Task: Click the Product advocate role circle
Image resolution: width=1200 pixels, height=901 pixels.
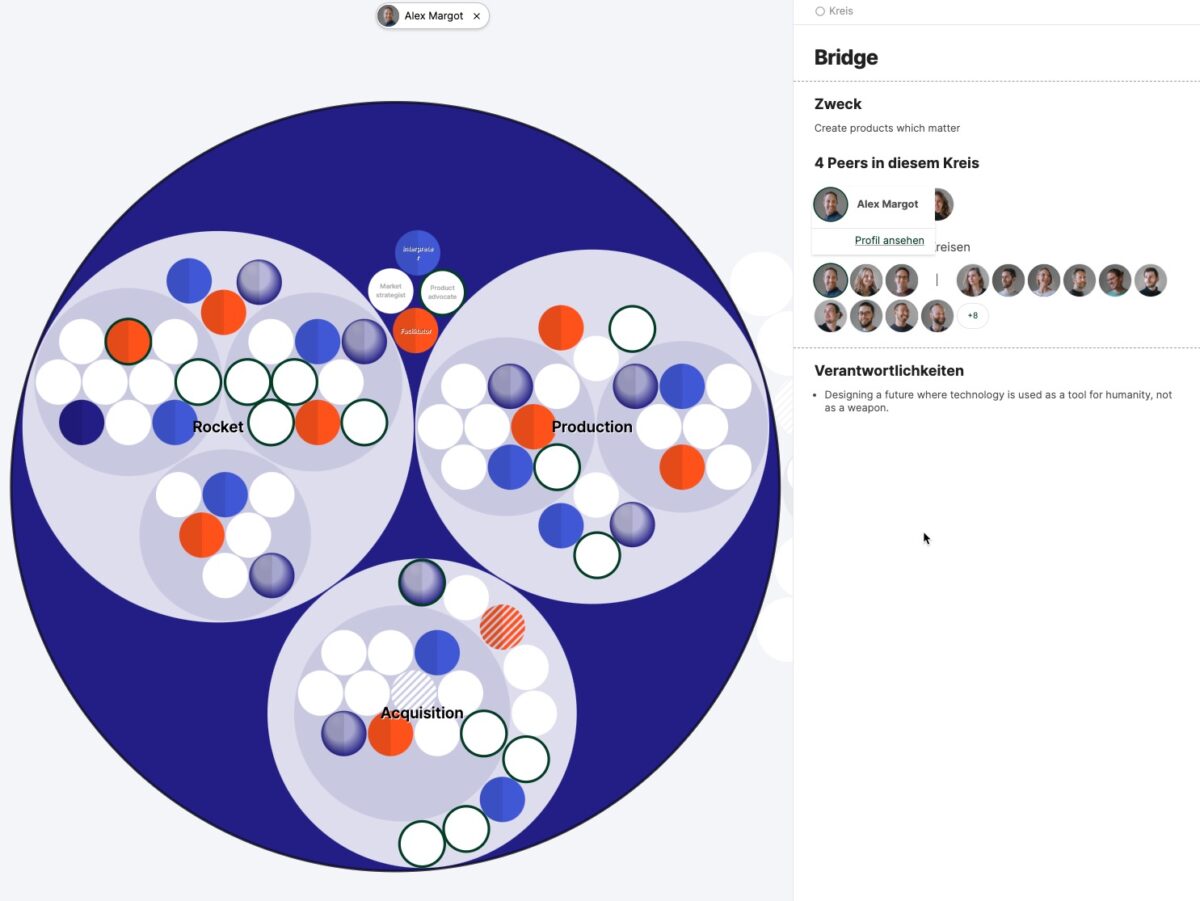Action: [x=443, y=291]
